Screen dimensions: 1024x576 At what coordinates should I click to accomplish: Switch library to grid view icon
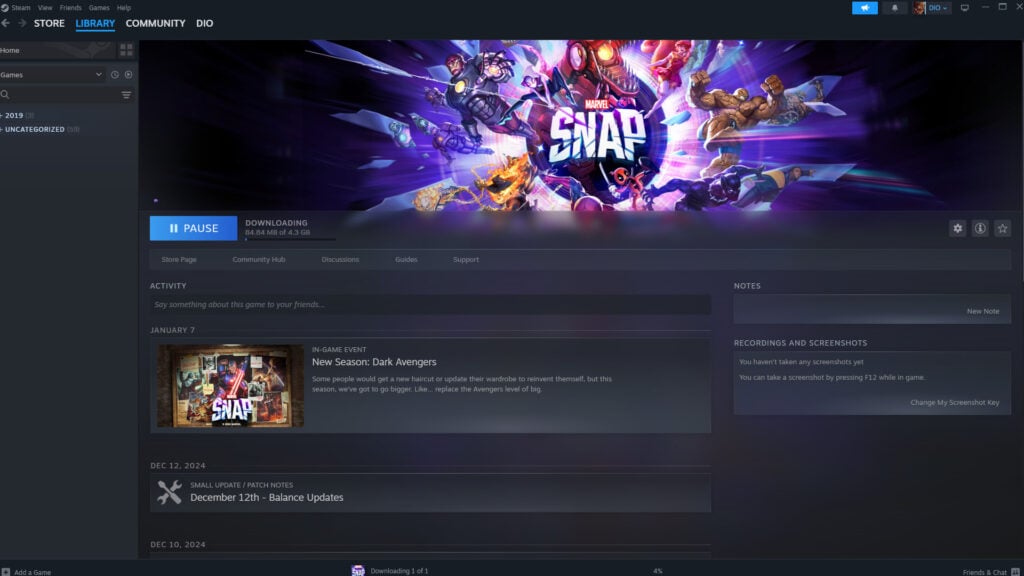pyautogui.click(x=126, y=48)
